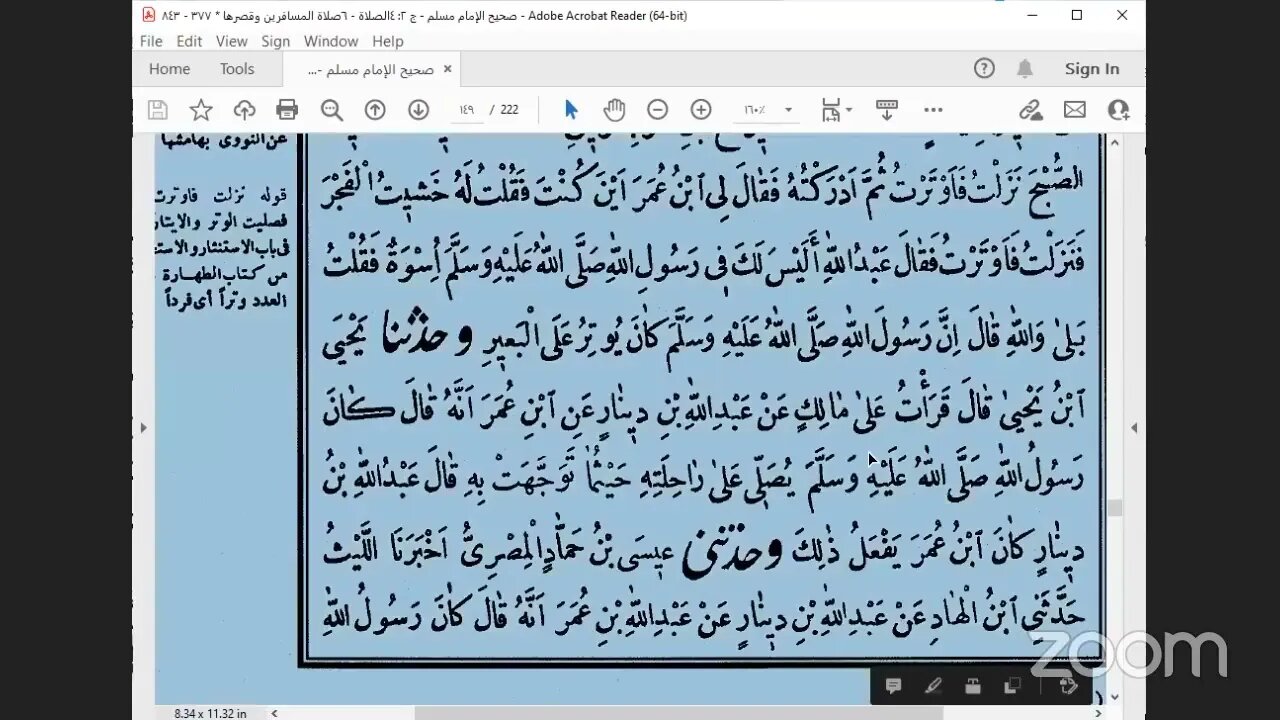Image resolution: width=1280 pixels, height=720 pixels.
Task: Share a link to the file
Action: (1031, 110)
